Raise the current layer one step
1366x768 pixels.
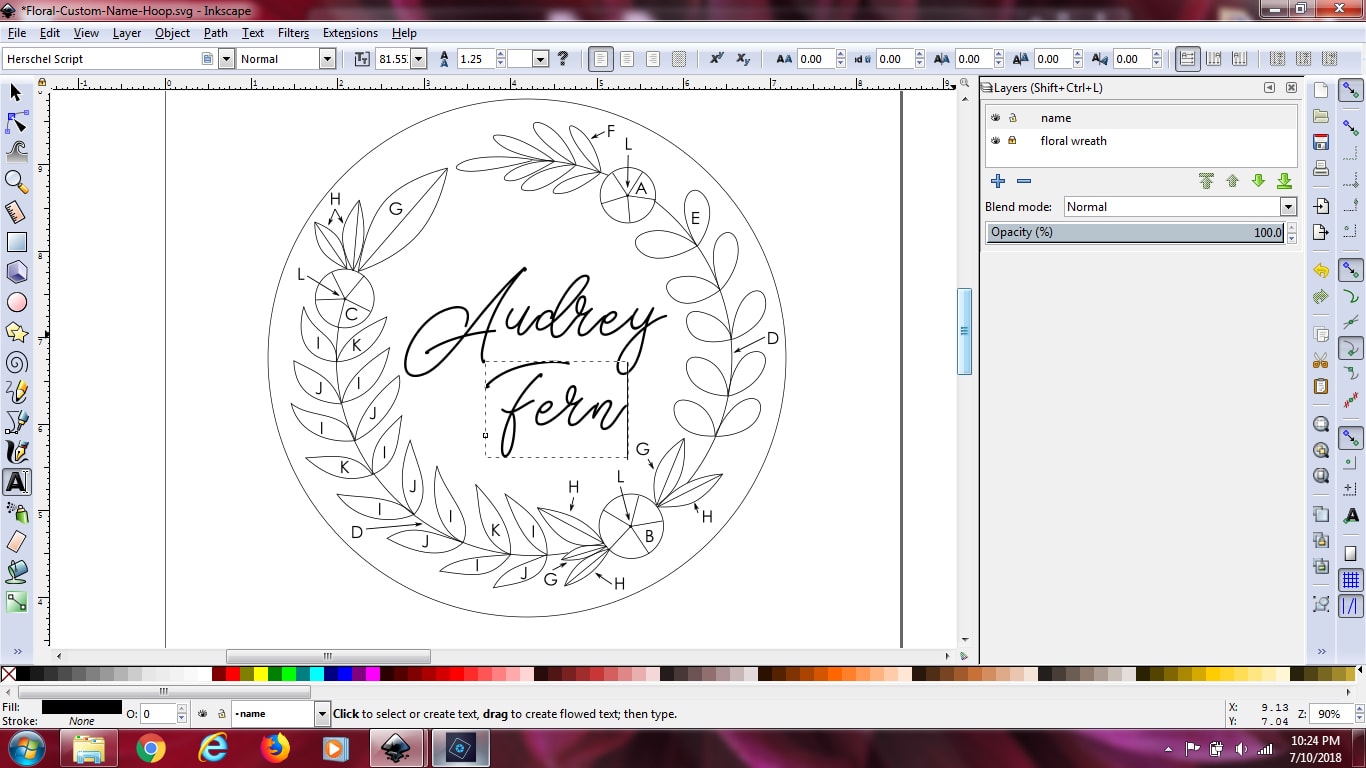pos(1232,181)
